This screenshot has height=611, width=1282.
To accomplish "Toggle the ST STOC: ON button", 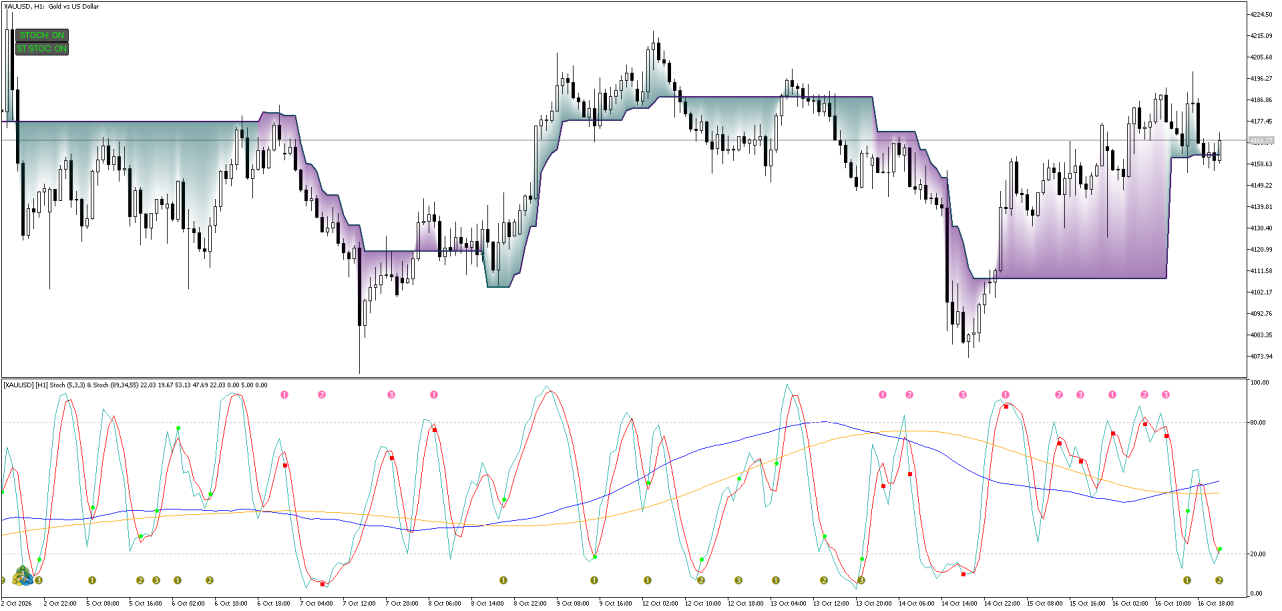I will click(x=41, y=48).
